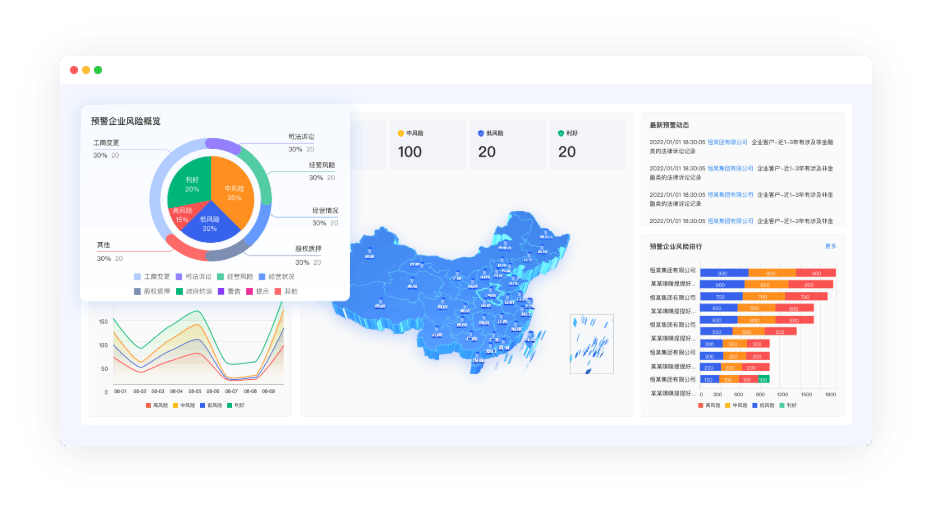Click the red 高风险 swatch under line chart
The height and width of the screenshot is (510, 932).
click(x=148, y=405)
